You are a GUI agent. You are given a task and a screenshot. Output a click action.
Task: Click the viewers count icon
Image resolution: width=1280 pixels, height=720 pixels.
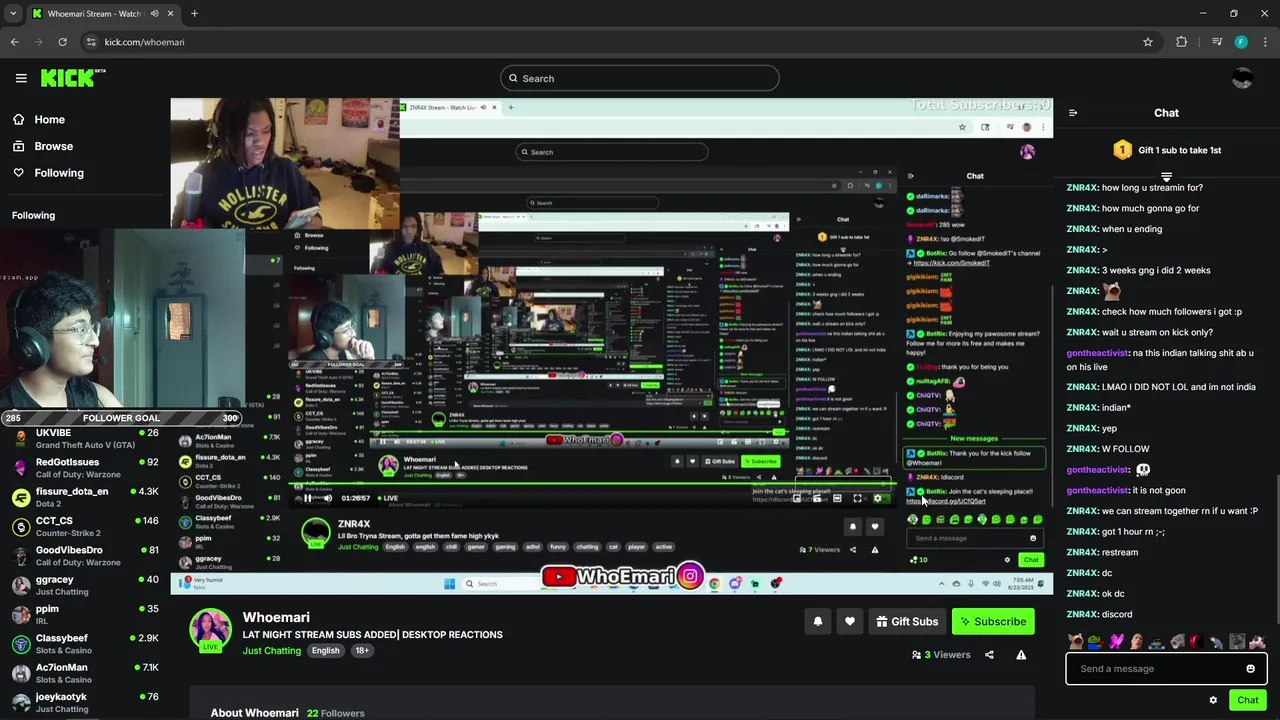coord(916,655)
